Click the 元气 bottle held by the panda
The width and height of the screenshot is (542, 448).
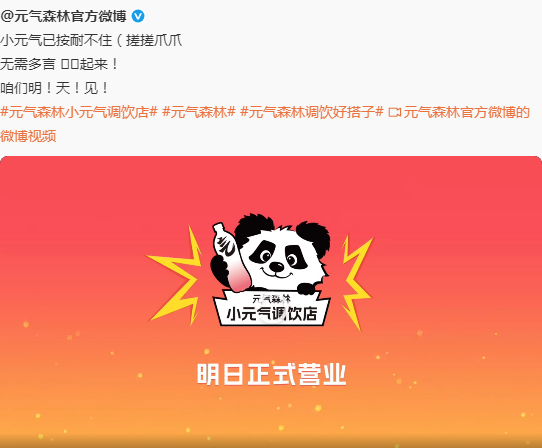click(x=229, y=258)
